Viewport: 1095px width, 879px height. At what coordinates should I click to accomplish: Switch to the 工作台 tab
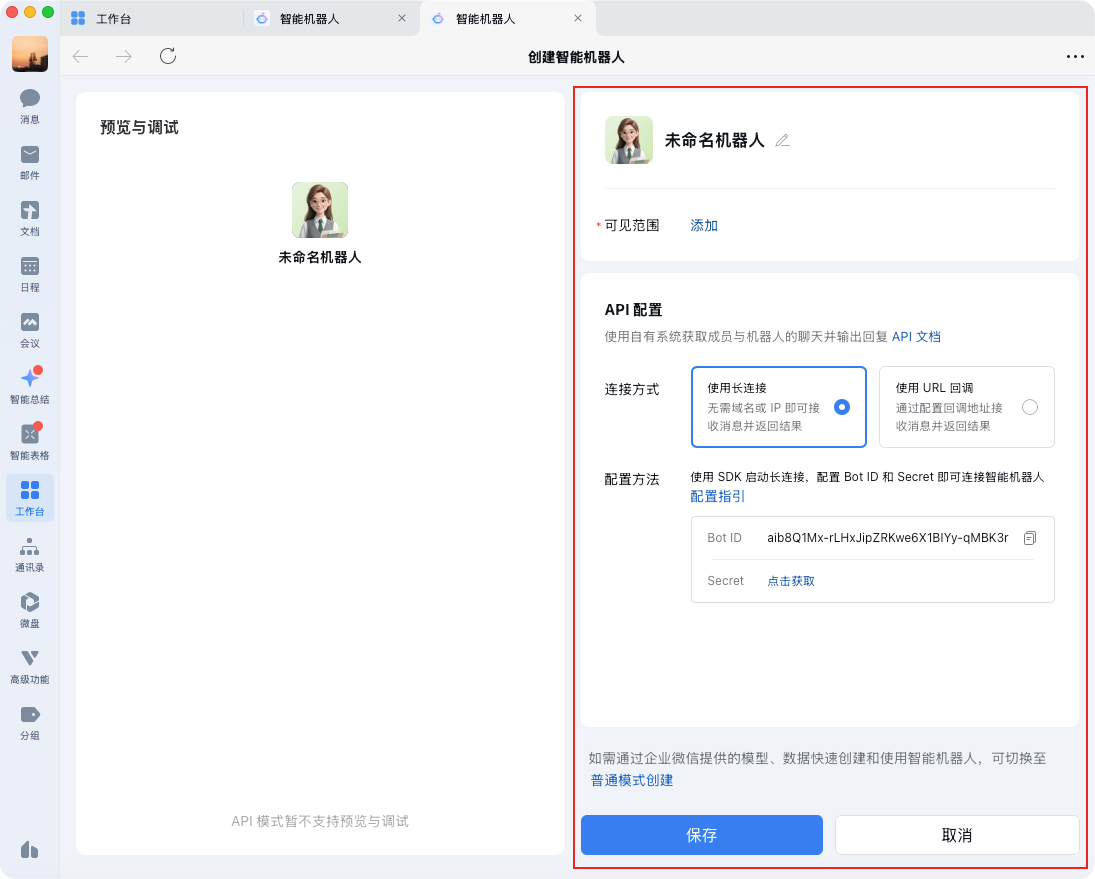click(x=150, y=18)
